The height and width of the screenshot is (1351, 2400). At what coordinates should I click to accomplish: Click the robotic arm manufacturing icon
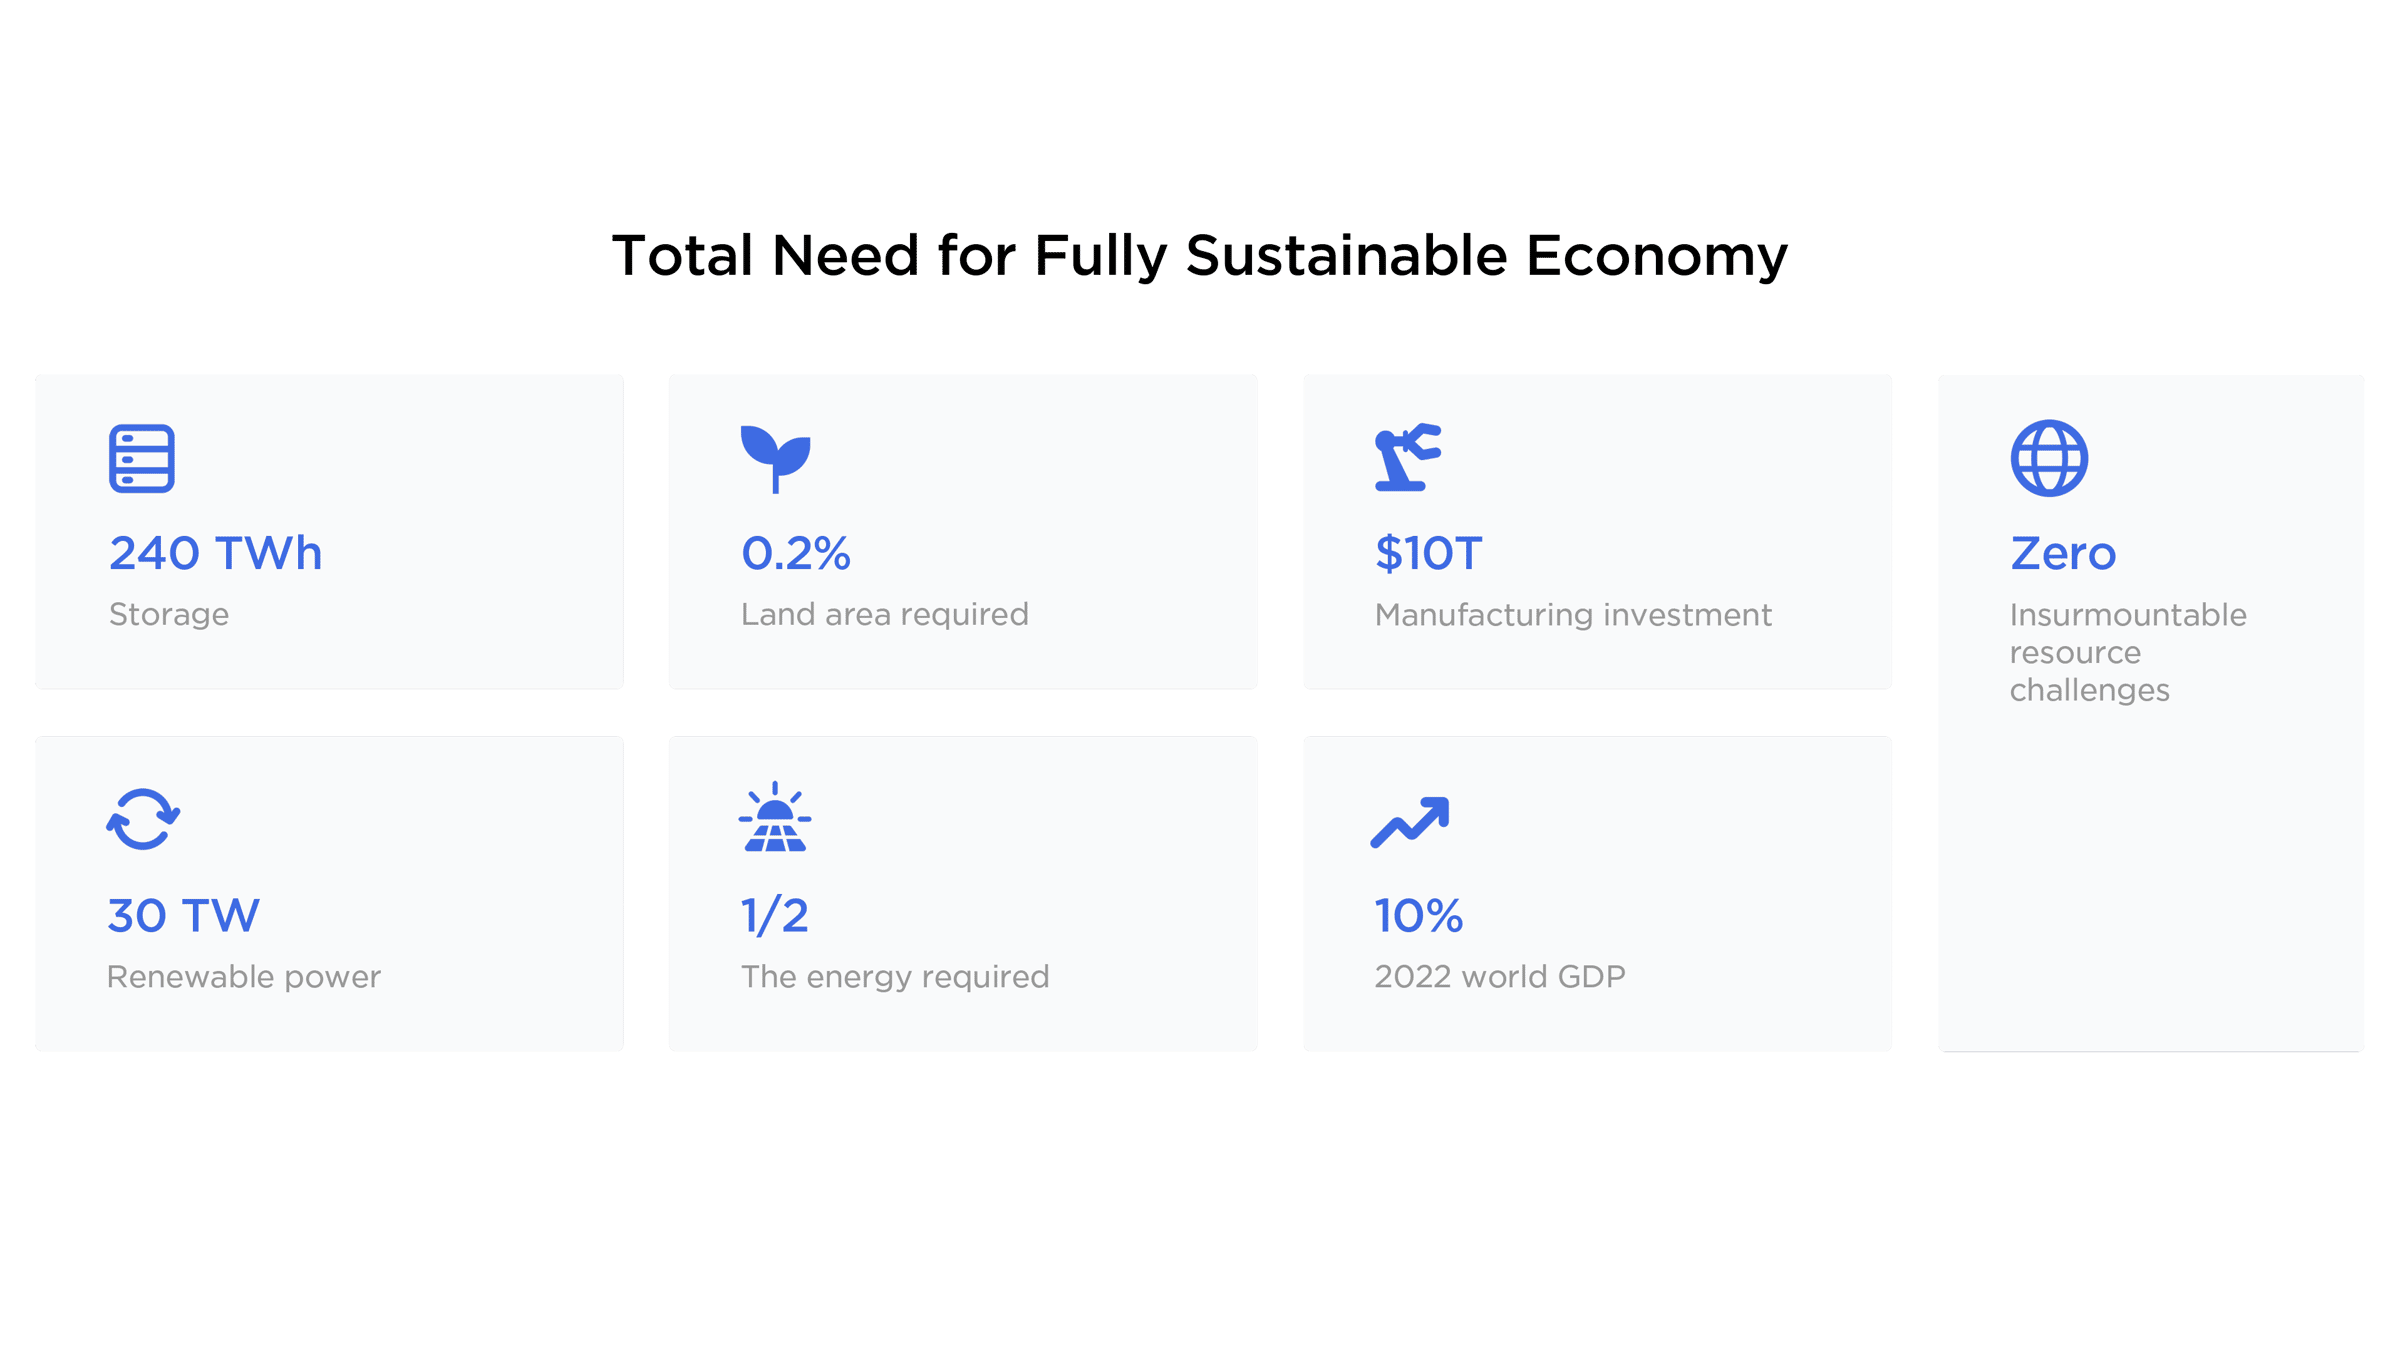pyautogui.click(x=1408, y=458)
